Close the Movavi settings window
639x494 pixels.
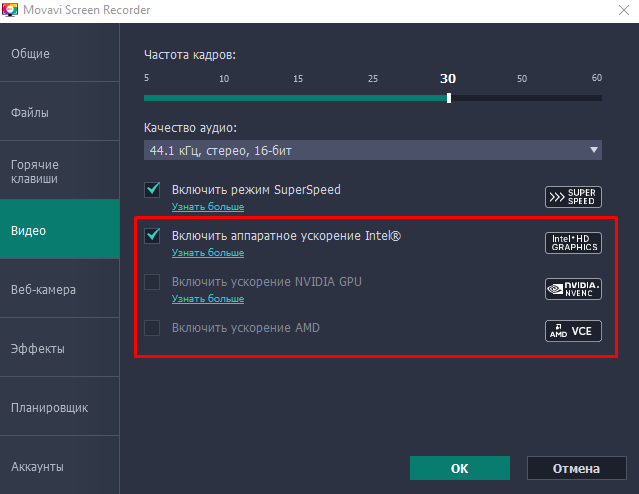[x=624, y=10]
